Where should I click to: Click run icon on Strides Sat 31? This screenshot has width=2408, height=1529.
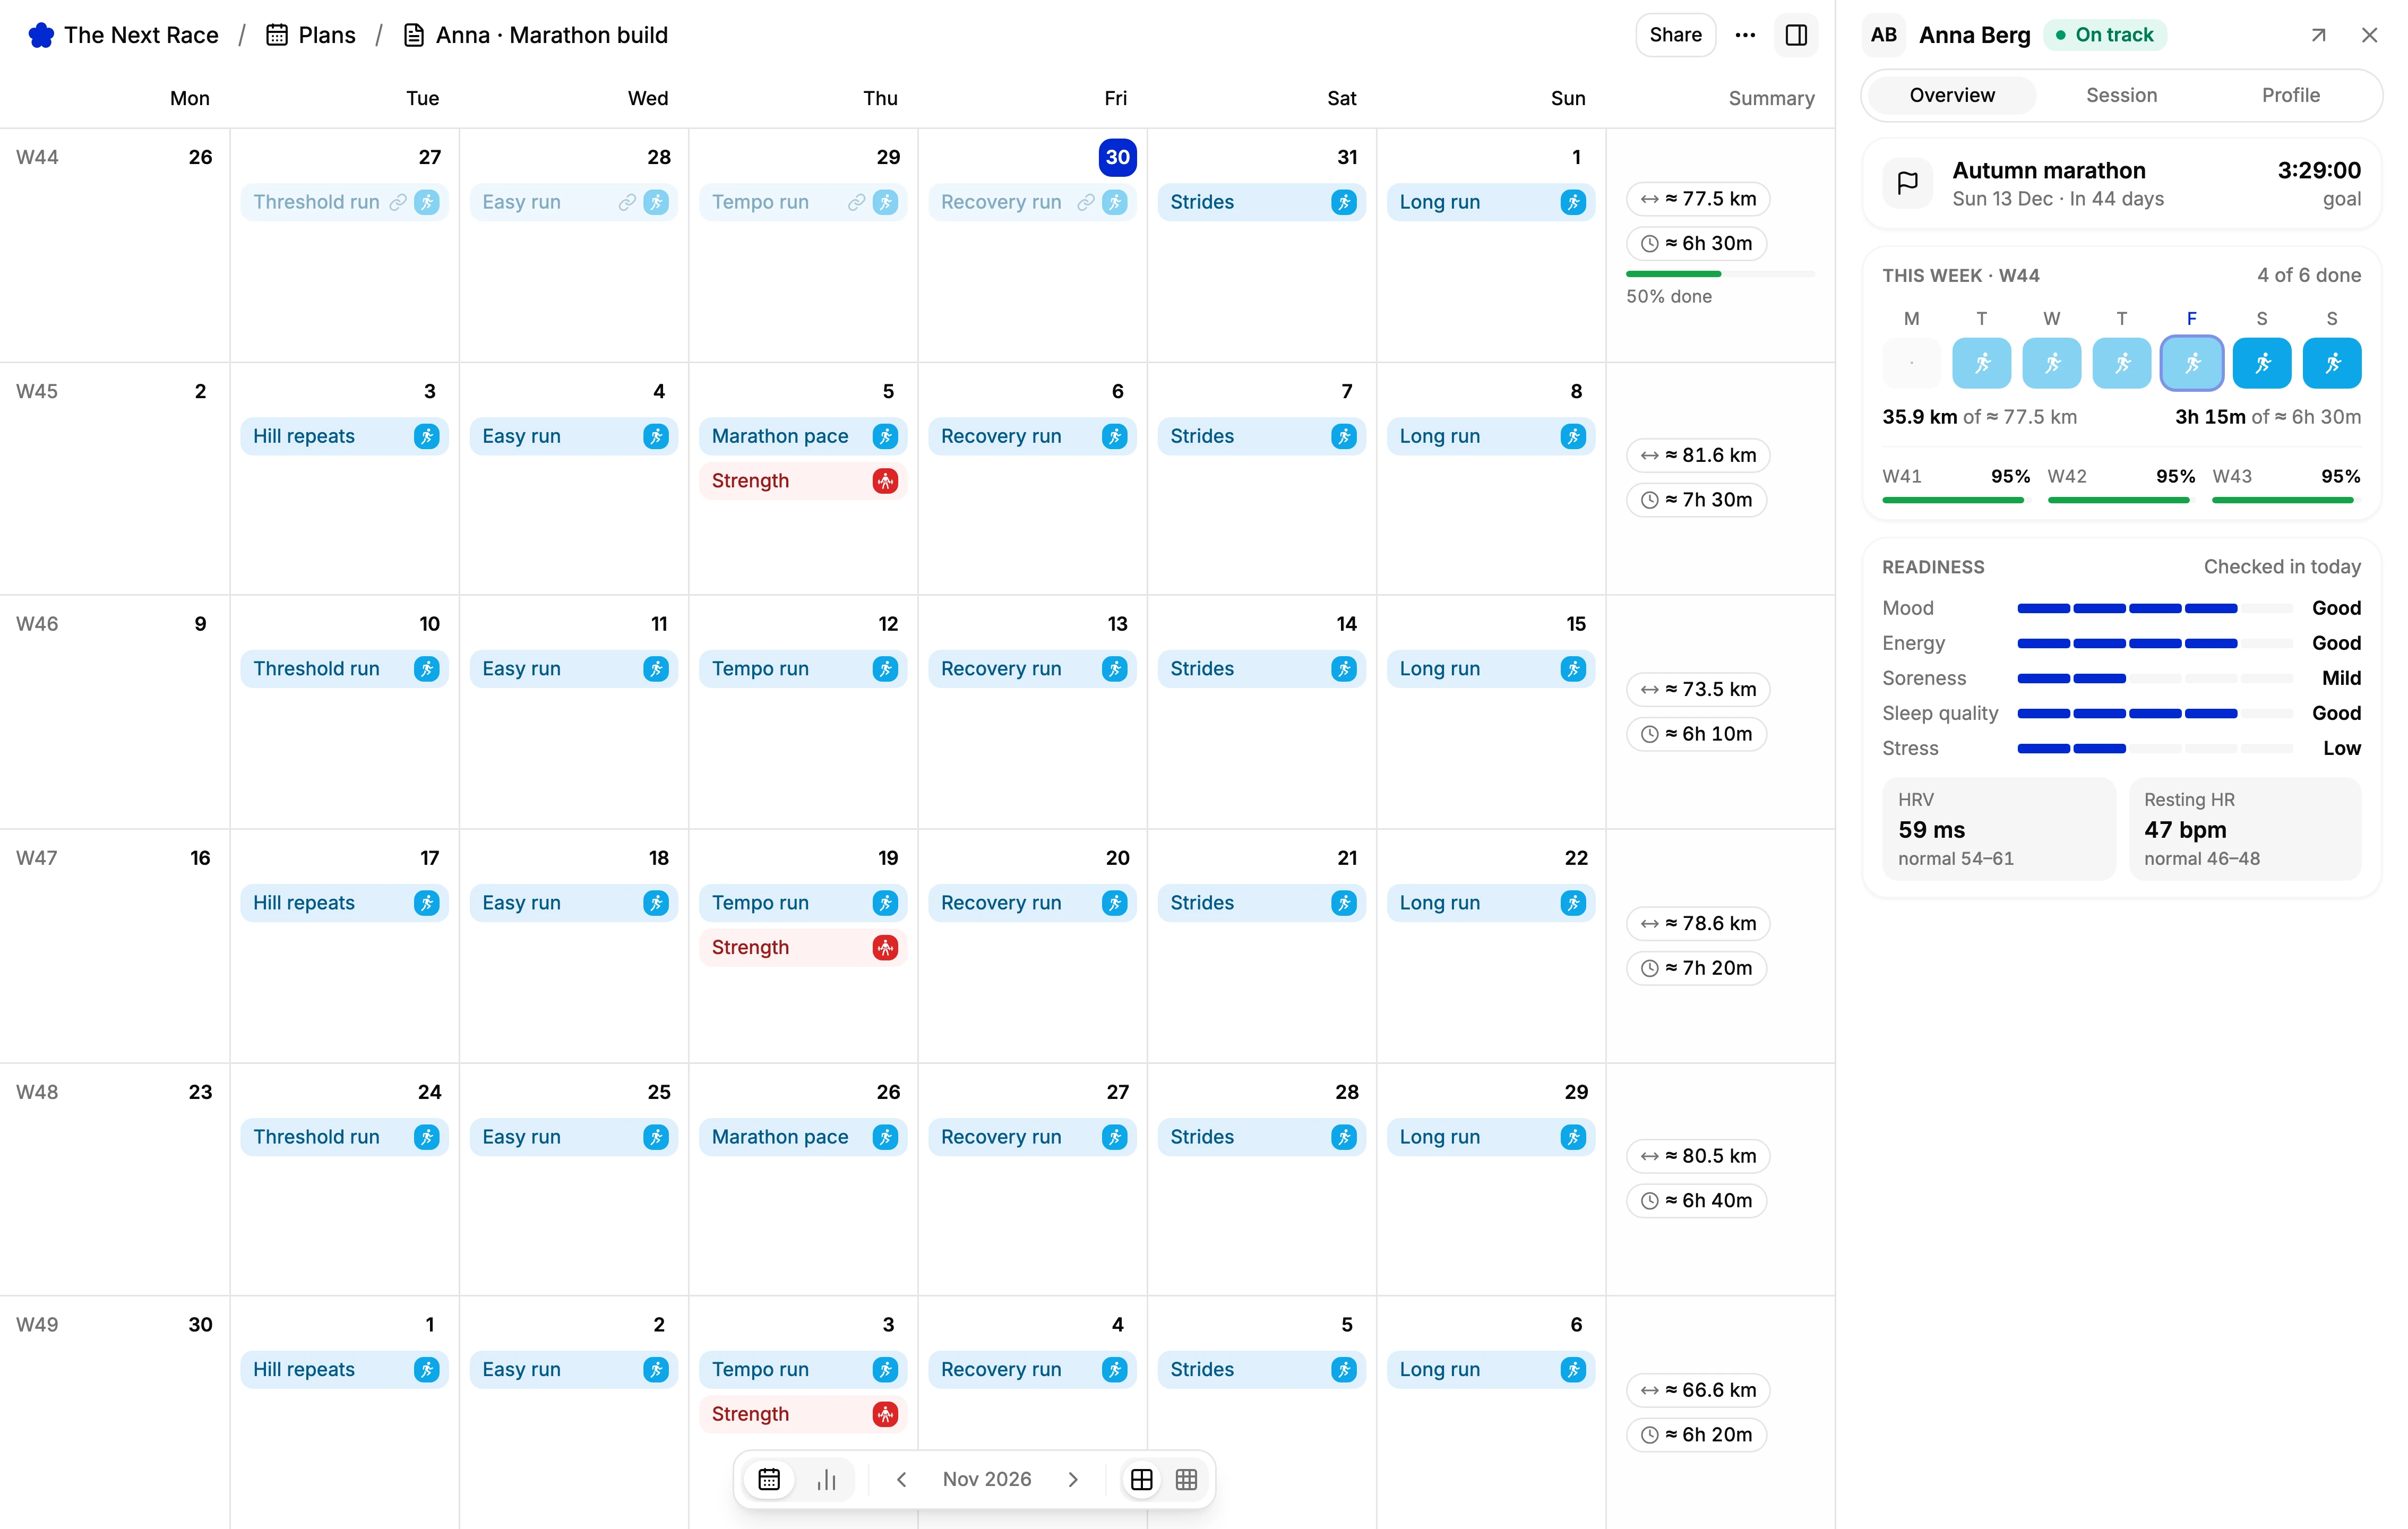pos(1343,202)
